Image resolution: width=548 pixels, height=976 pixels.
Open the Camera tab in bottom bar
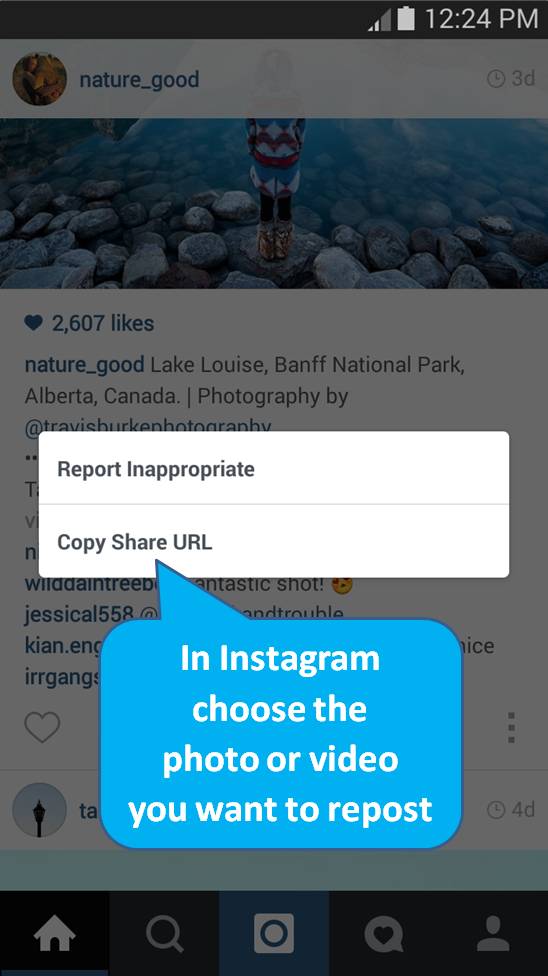tap(274, 934)
